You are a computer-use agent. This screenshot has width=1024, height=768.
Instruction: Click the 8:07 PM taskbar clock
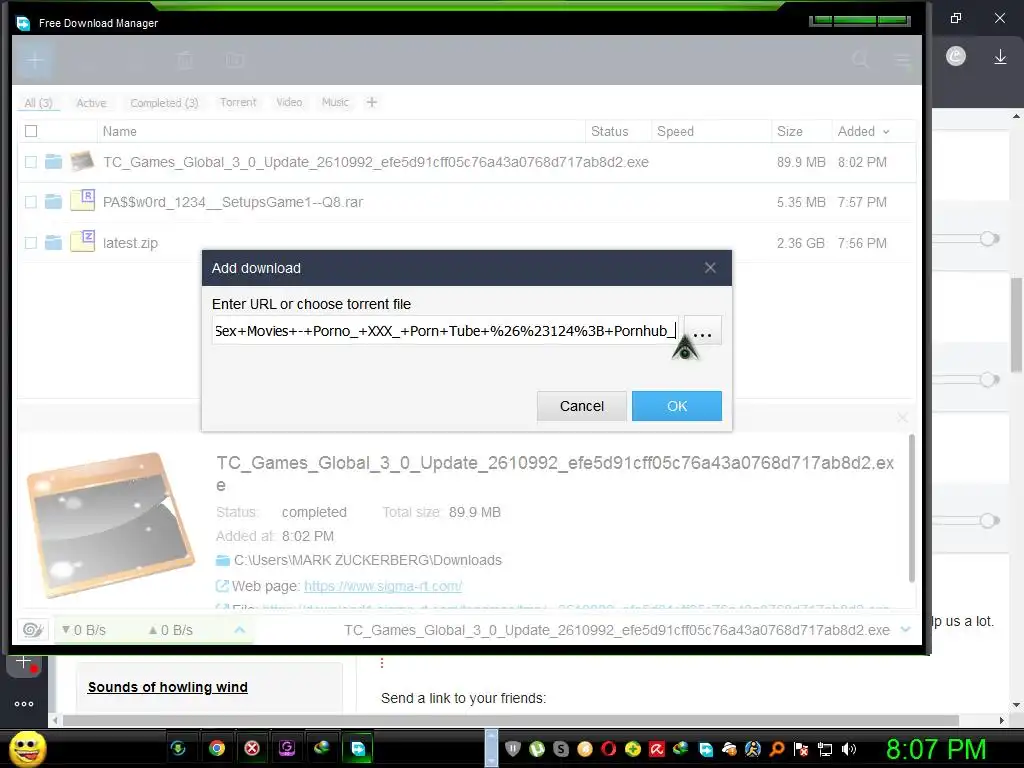pos(936,749)
